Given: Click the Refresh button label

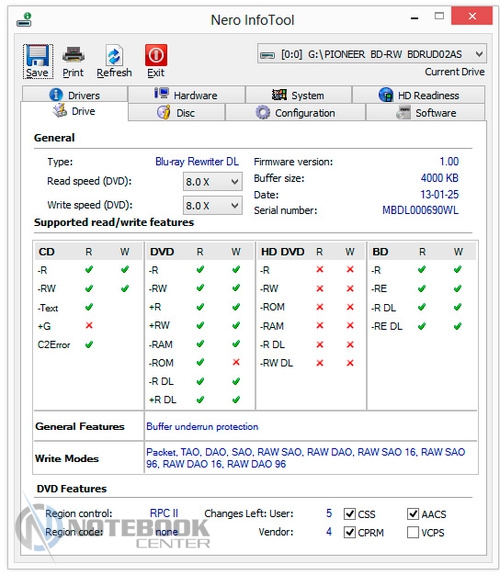Looking at the screenshot, I should tap(114, 73).
